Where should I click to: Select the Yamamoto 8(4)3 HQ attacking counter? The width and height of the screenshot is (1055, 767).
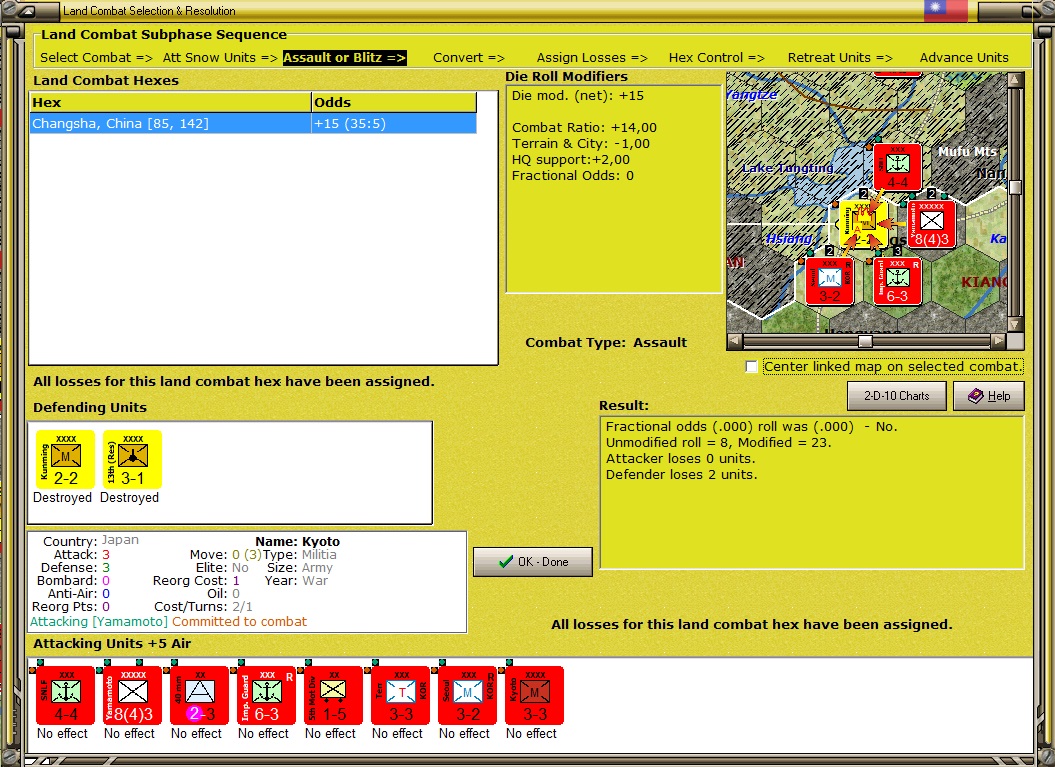[x=133, y=696]
